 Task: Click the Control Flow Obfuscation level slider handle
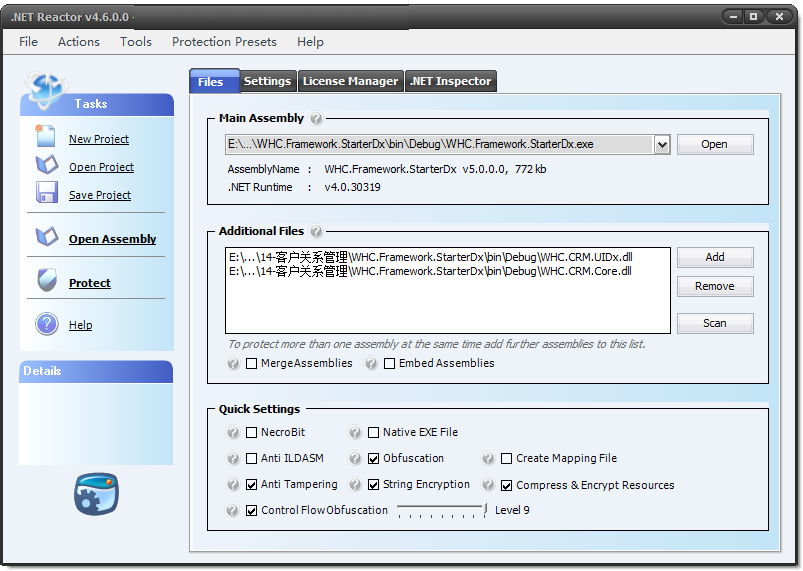485,510
